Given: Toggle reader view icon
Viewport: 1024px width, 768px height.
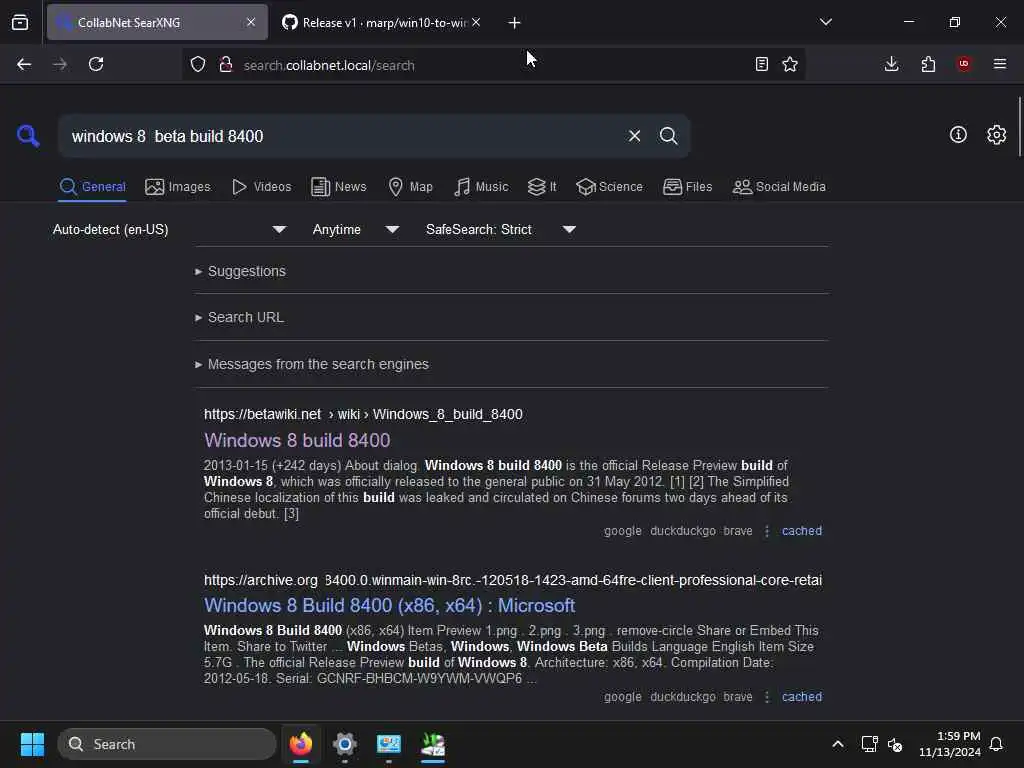Looking at the screenshot, I should tap(761, 64).
